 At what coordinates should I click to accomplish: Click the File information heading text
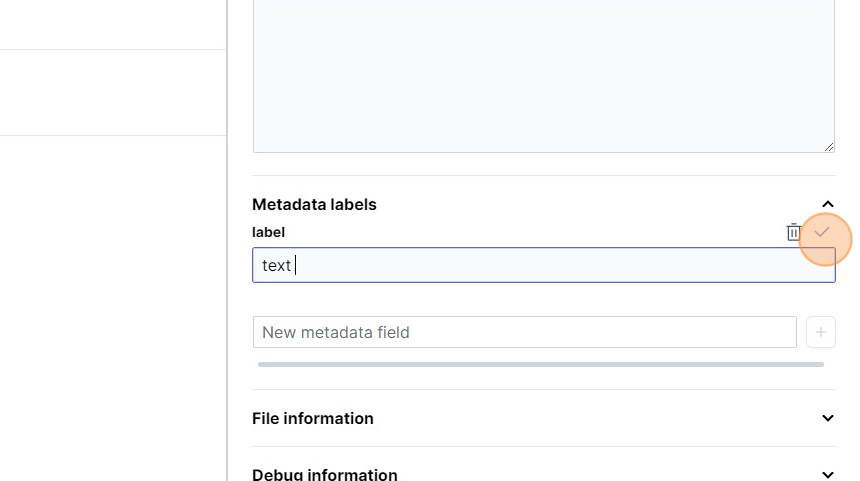point(313,418)
